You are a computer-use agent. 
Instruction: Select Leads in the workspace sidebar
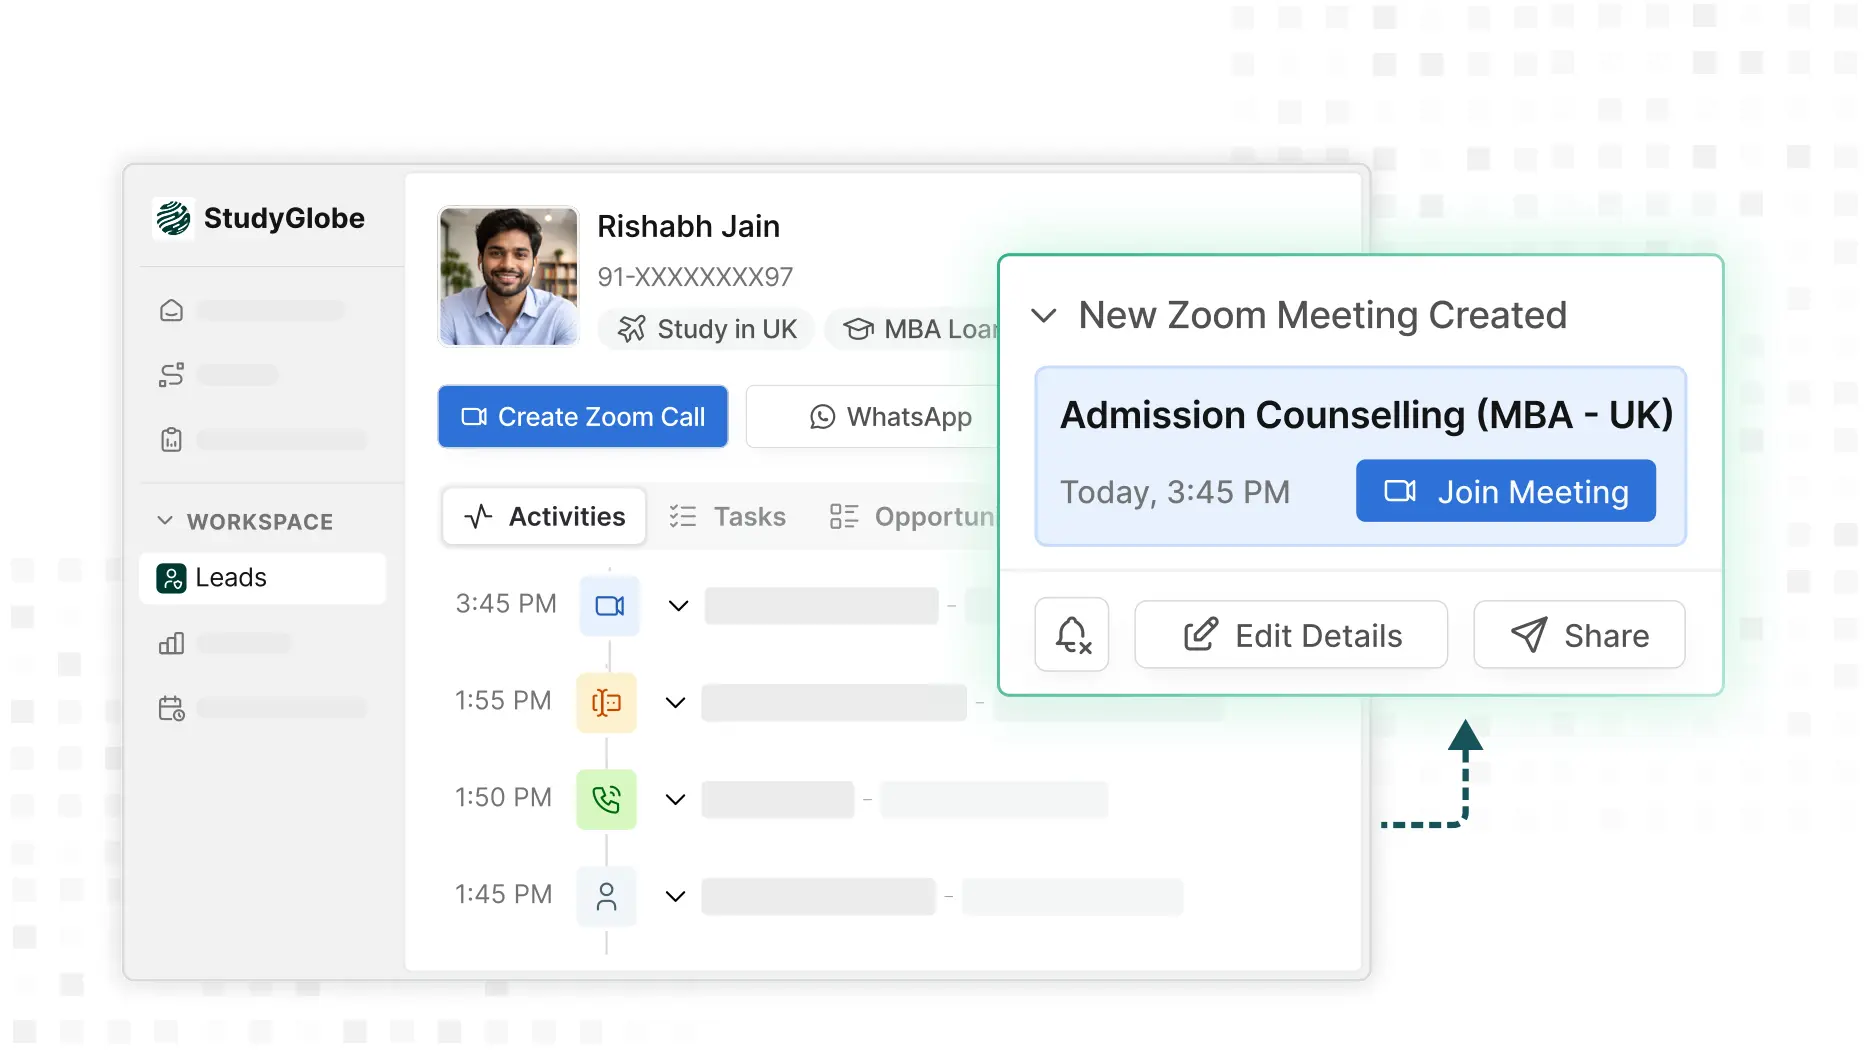tap(263, 578)
